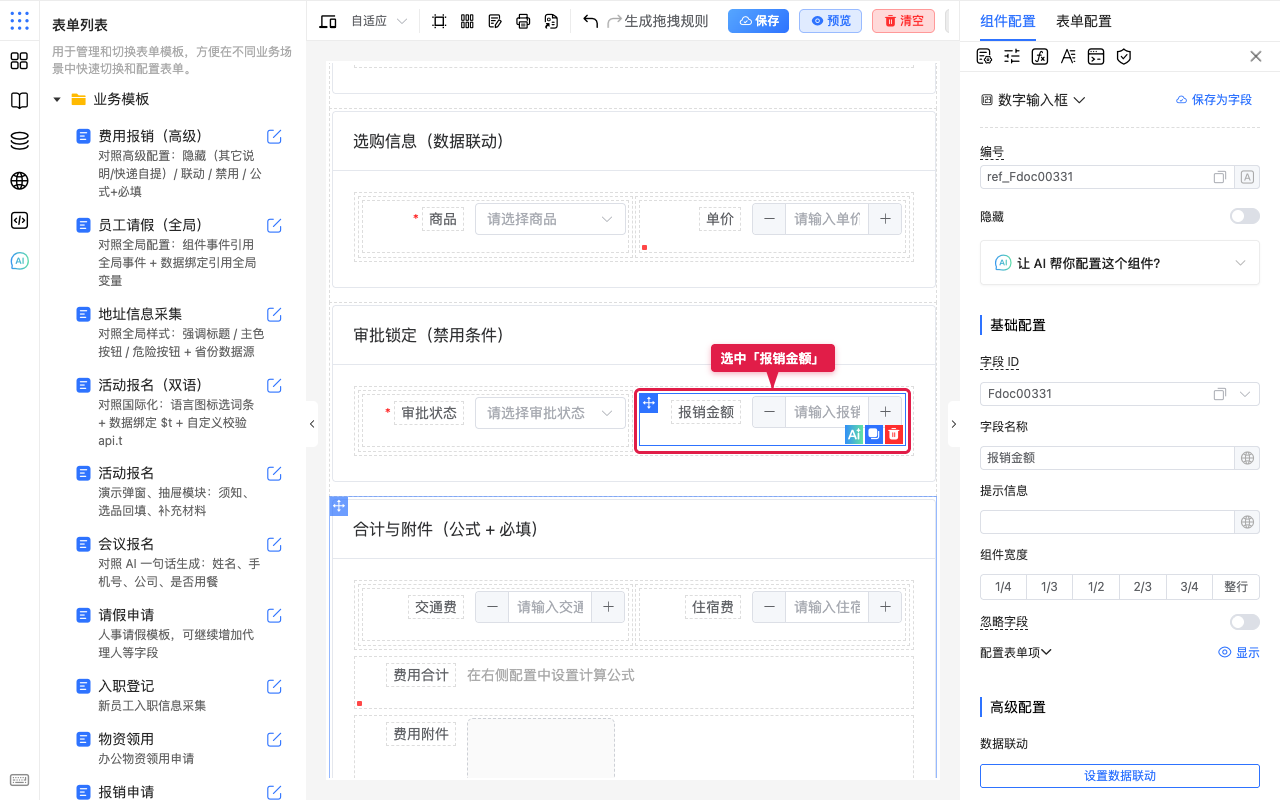Collapse the left form list panel arrow
1280x800 pixels.
coord(312,424)
